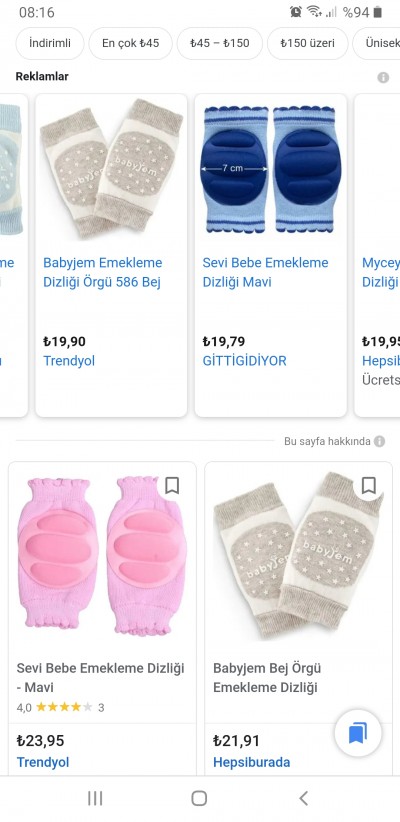400x822 pixels.
Task: Tap the Reklamlar info icon
Action: point(383,78)
